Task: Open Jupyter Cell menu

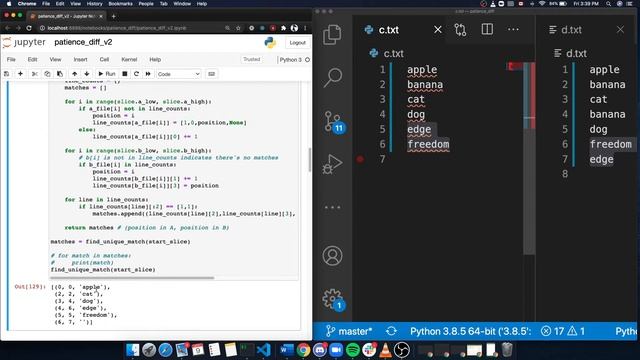Action: tap(104, 60)
